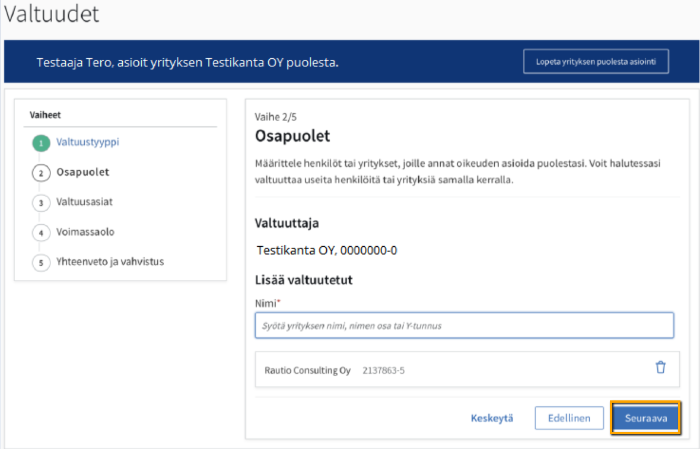Image resolution: width=700 pixels, height=449 pixels.
Task: Click the Nimi field label
Action: [x=266, y=302]
